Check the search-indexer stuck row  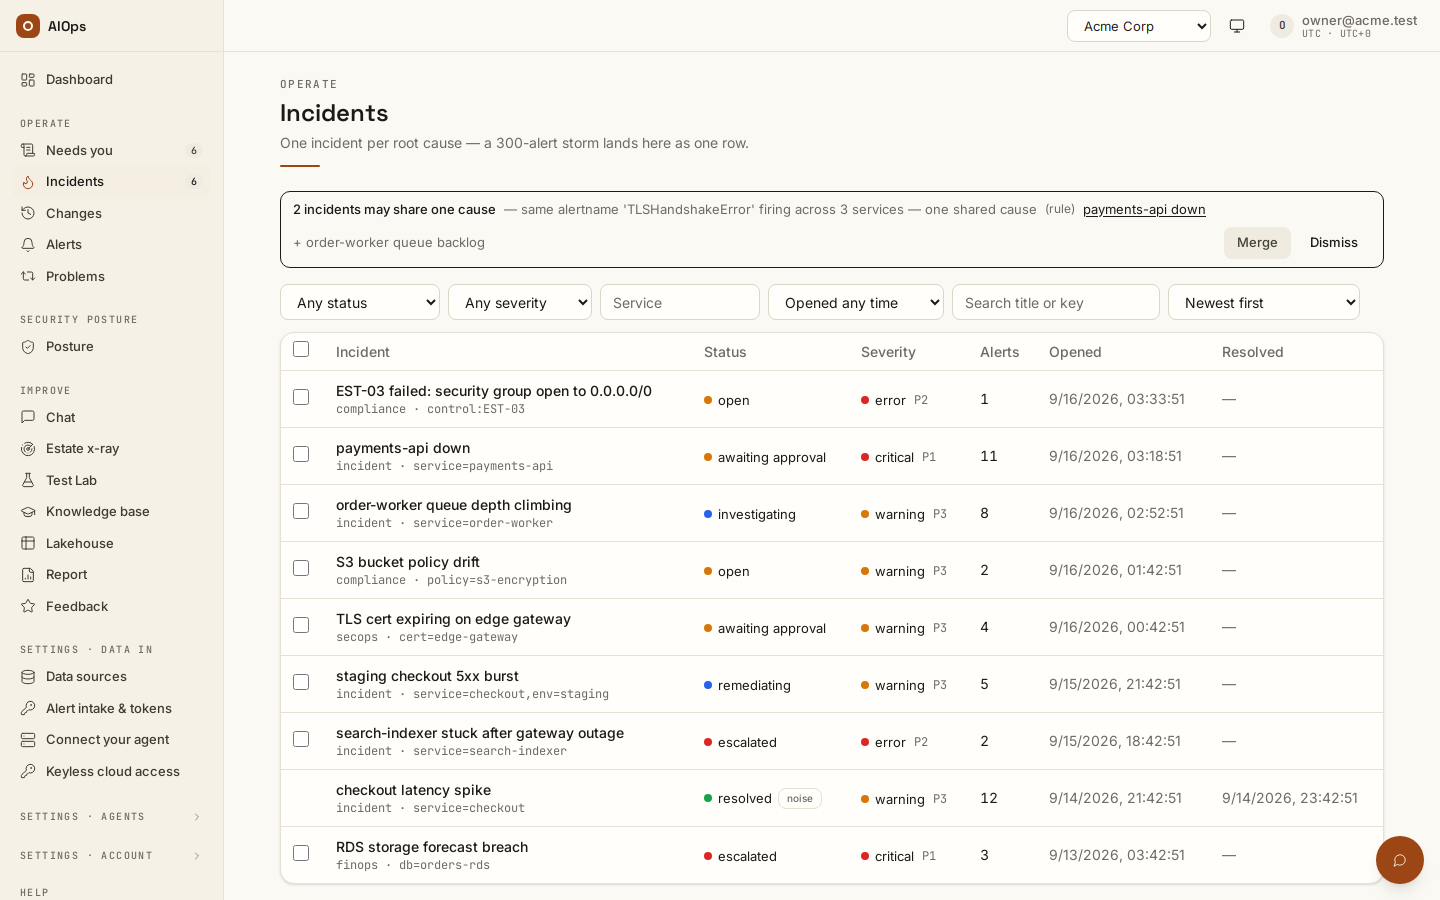[x=301, y=739]
